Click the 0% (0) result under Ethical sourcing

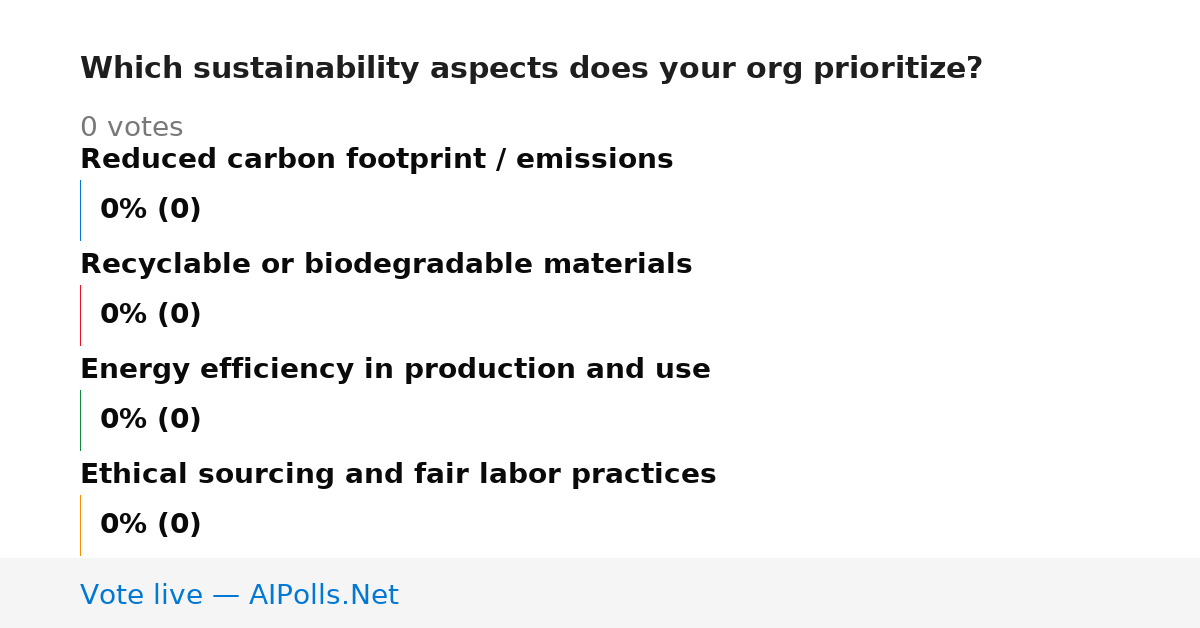coord(151,525)
